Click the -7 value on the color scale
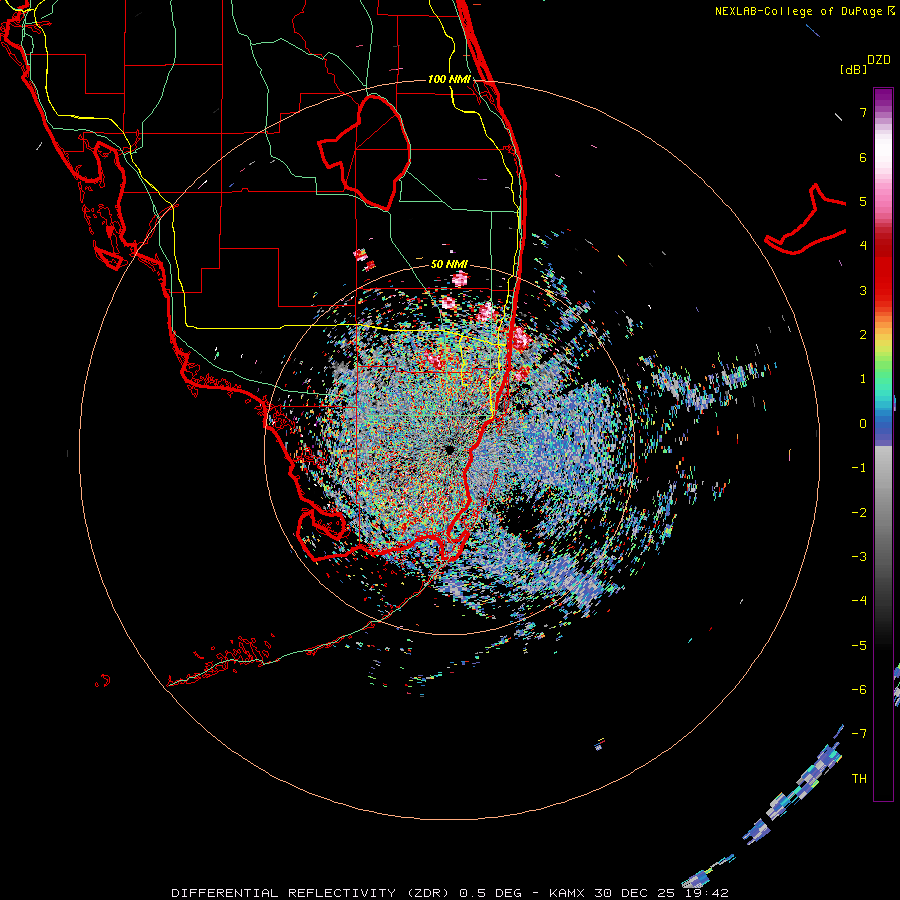The height and width of the screenshot is (900, 900). click(x=859, y=734)
